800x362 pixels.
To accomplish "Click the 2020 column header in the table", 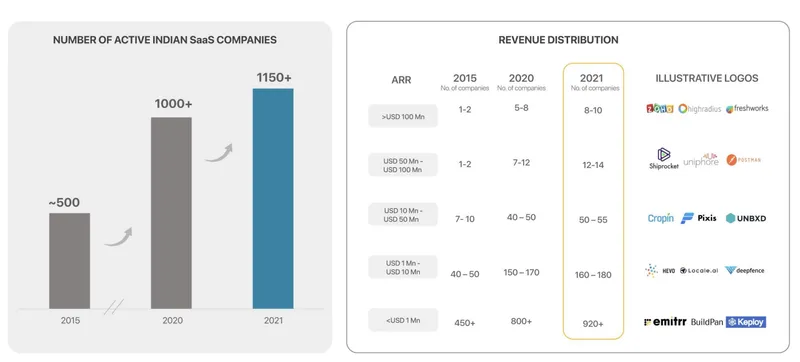I will 521,79.
